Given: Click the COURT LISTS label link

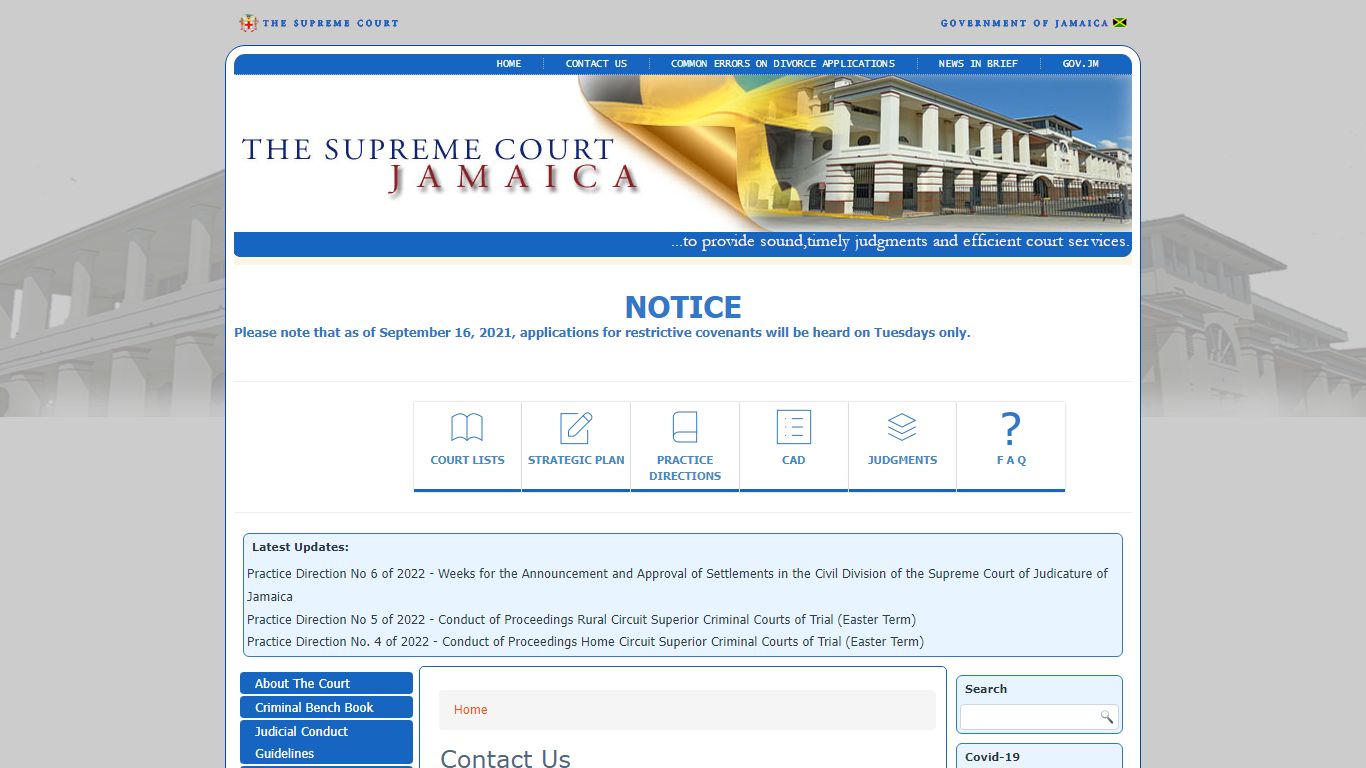Looking at the screenshot, I should coord(467,460).
